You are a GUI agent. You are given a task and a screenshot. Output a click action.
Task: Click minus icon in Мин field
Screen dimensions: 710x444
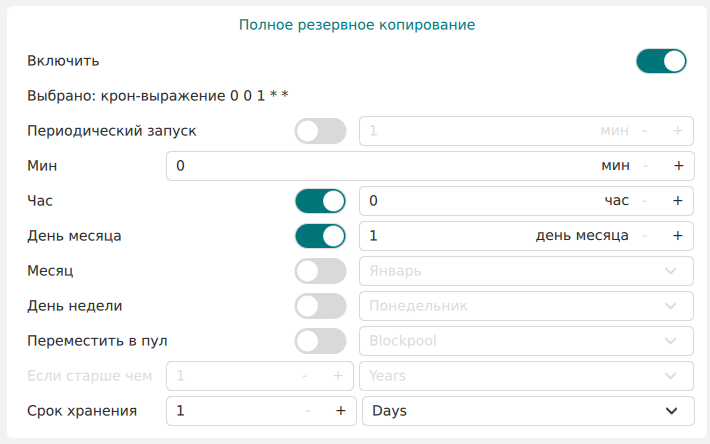pos(645,166)
